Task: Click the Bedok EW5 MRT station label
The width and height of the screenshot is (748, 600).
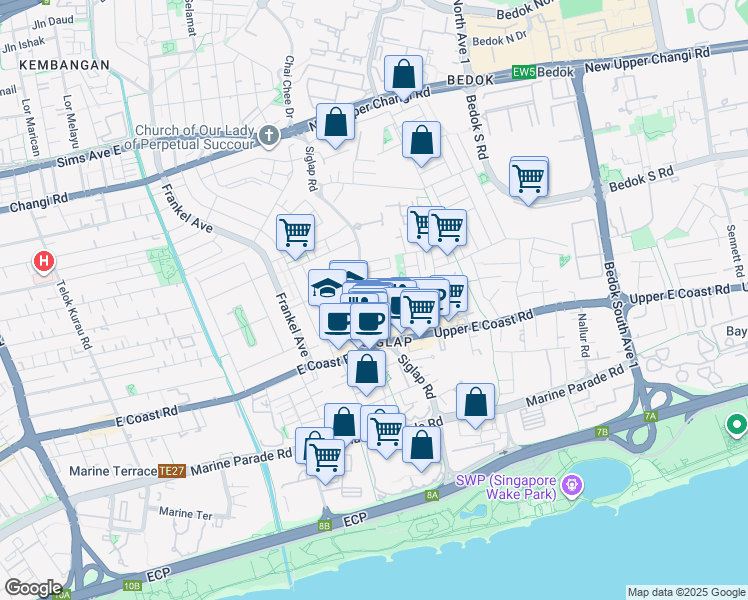Action: tap(545, 72)
